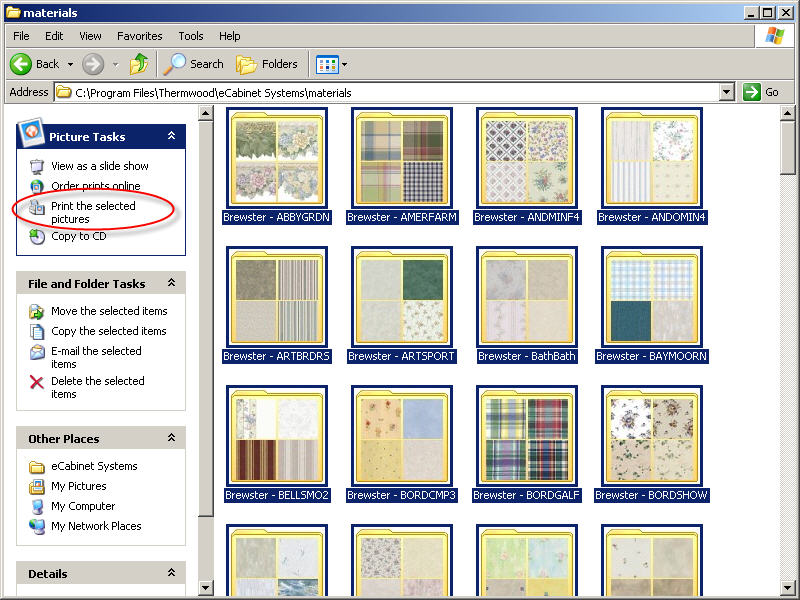Open the Edit menu
The image size is (800, 600).
tap(54, 36)
